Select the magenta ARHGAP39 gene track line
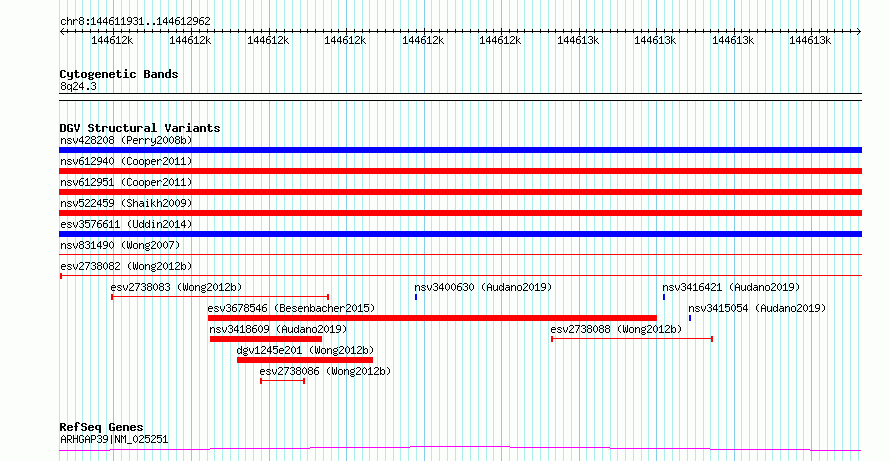This screenshot has height=461, width=890. pyautogui.click(x=460, y=448)
